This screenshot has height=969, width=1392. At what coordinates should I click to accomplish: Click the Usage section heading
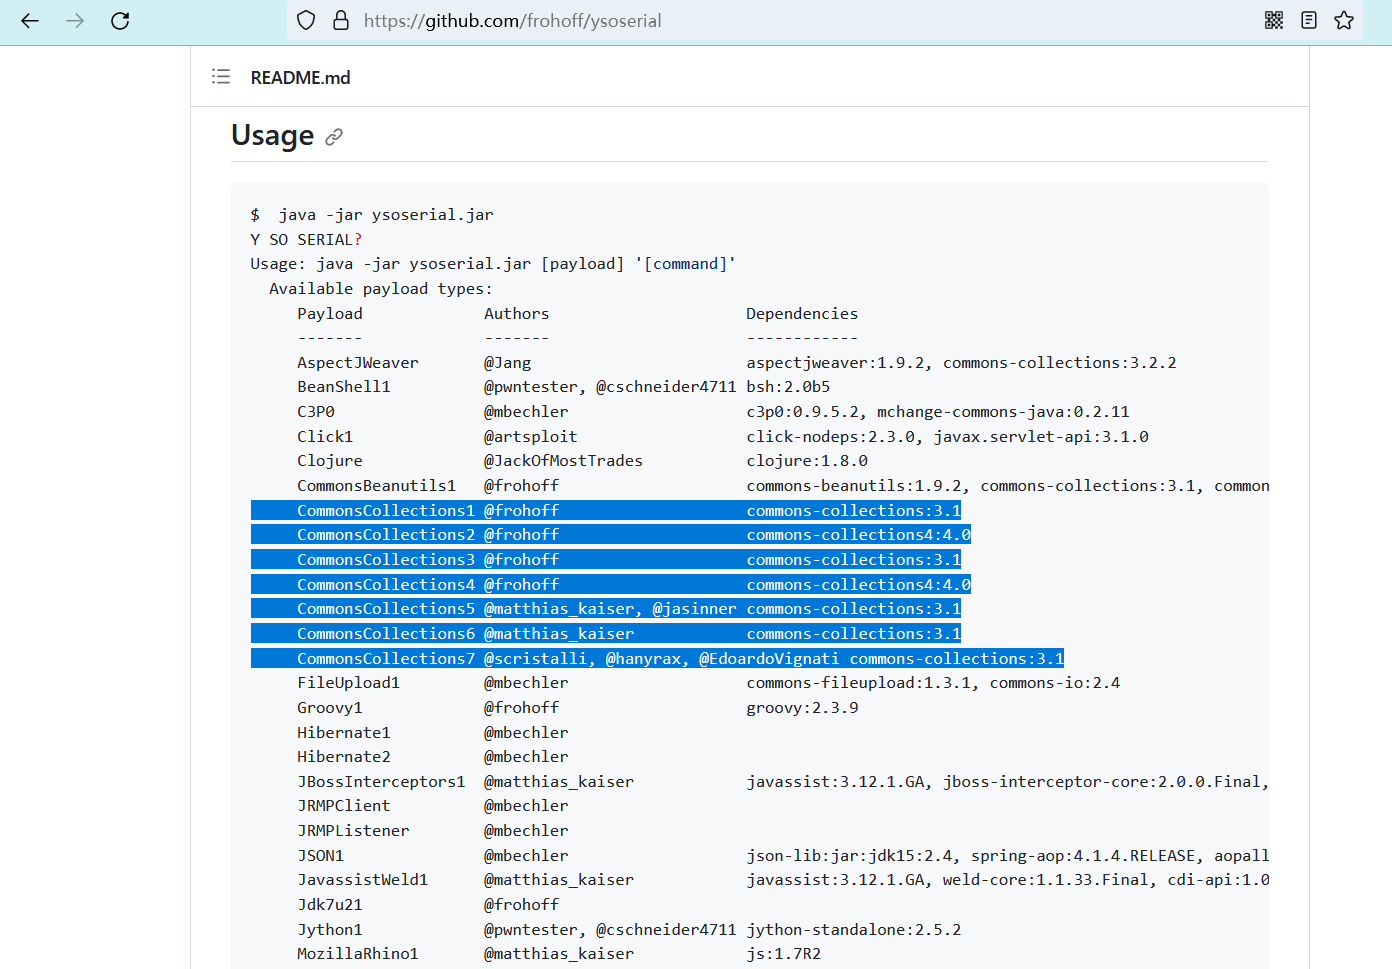pos(272,135)
